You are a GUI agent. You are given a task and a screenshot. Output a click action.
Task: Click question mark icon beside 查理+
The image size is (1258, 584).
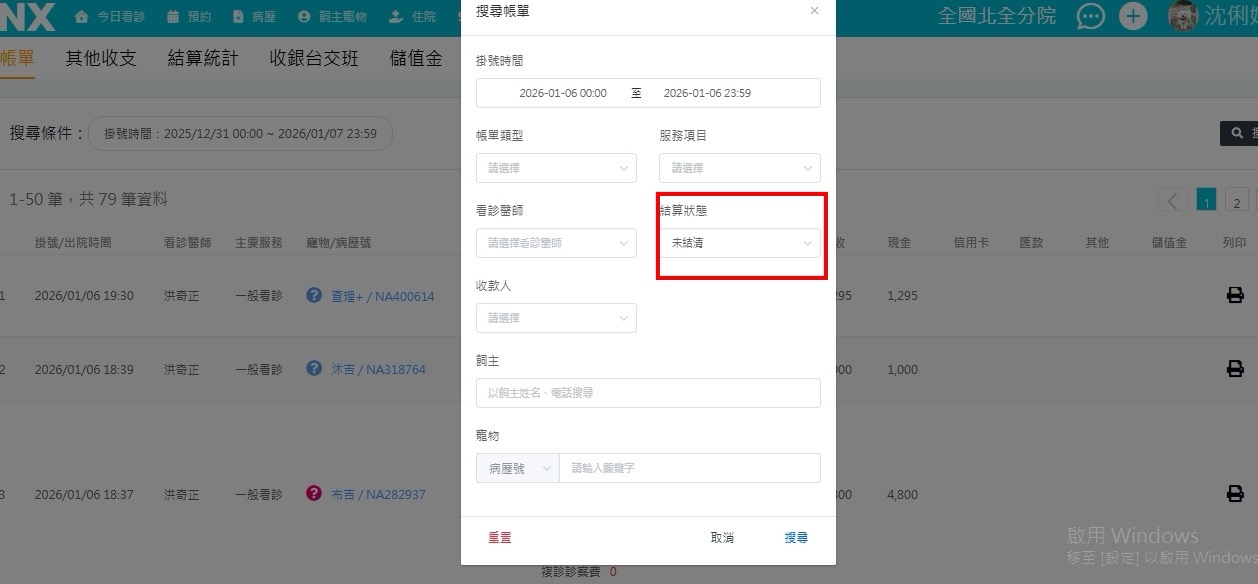(x=314, y=295)
